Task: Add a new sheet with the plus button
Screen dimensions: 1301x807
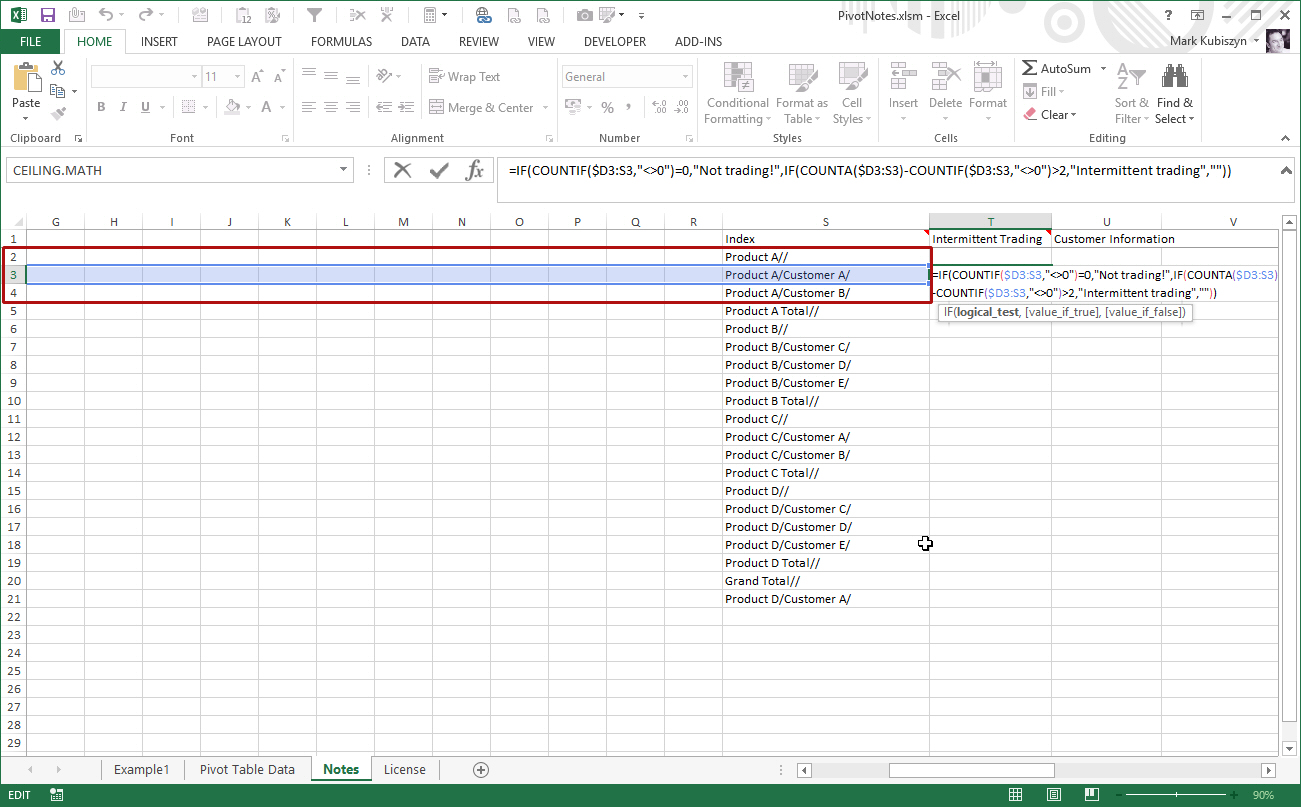Action: pyautogui.click(x=481, y=769)
